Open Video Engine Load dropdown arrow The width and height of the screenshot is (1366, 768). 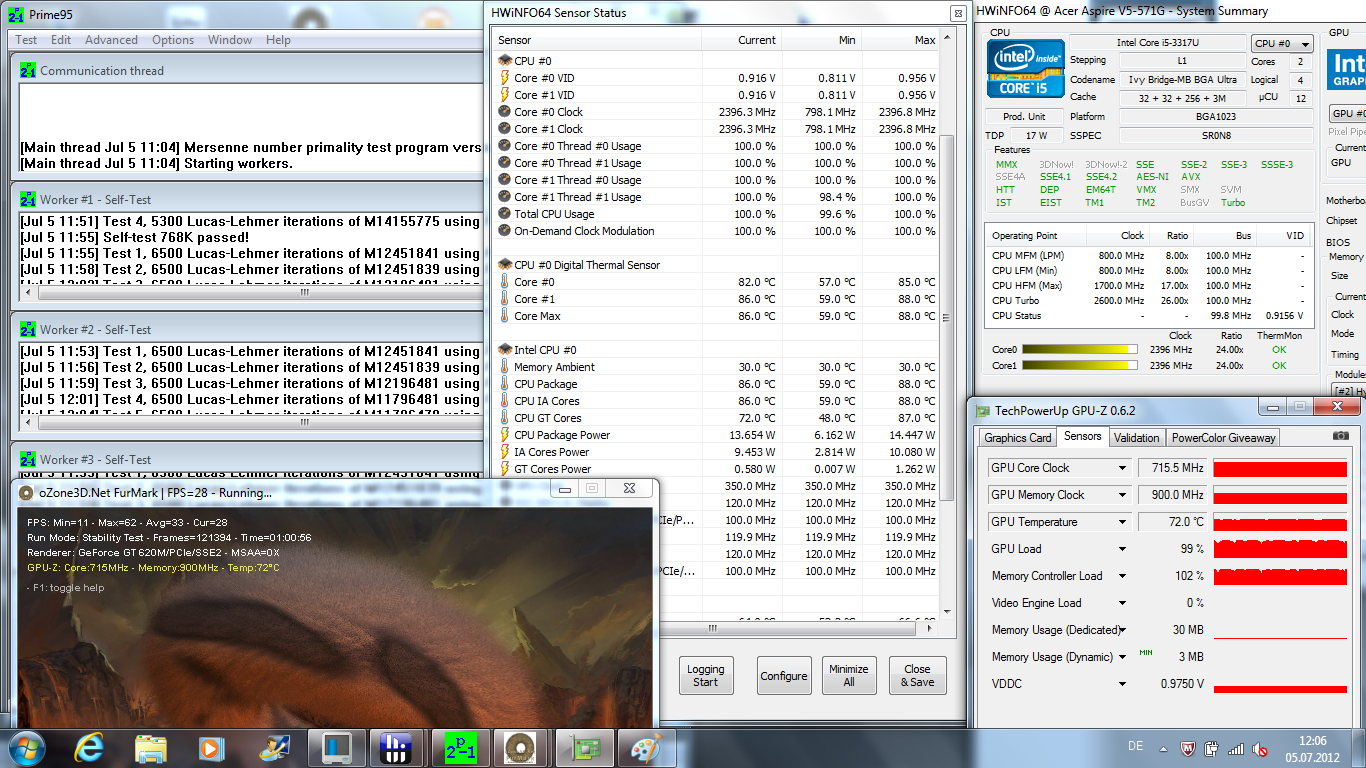click(1123, 603)
